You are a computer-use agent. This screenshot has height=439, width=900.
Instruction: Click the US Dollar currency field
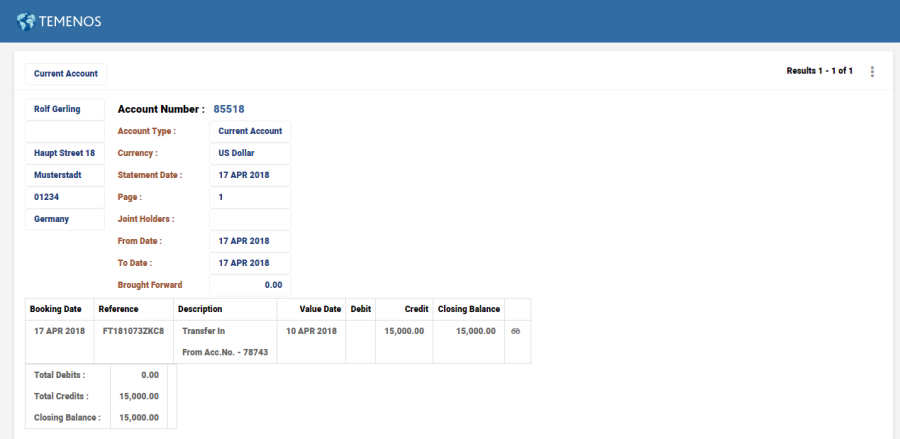(x=249, y=153)
